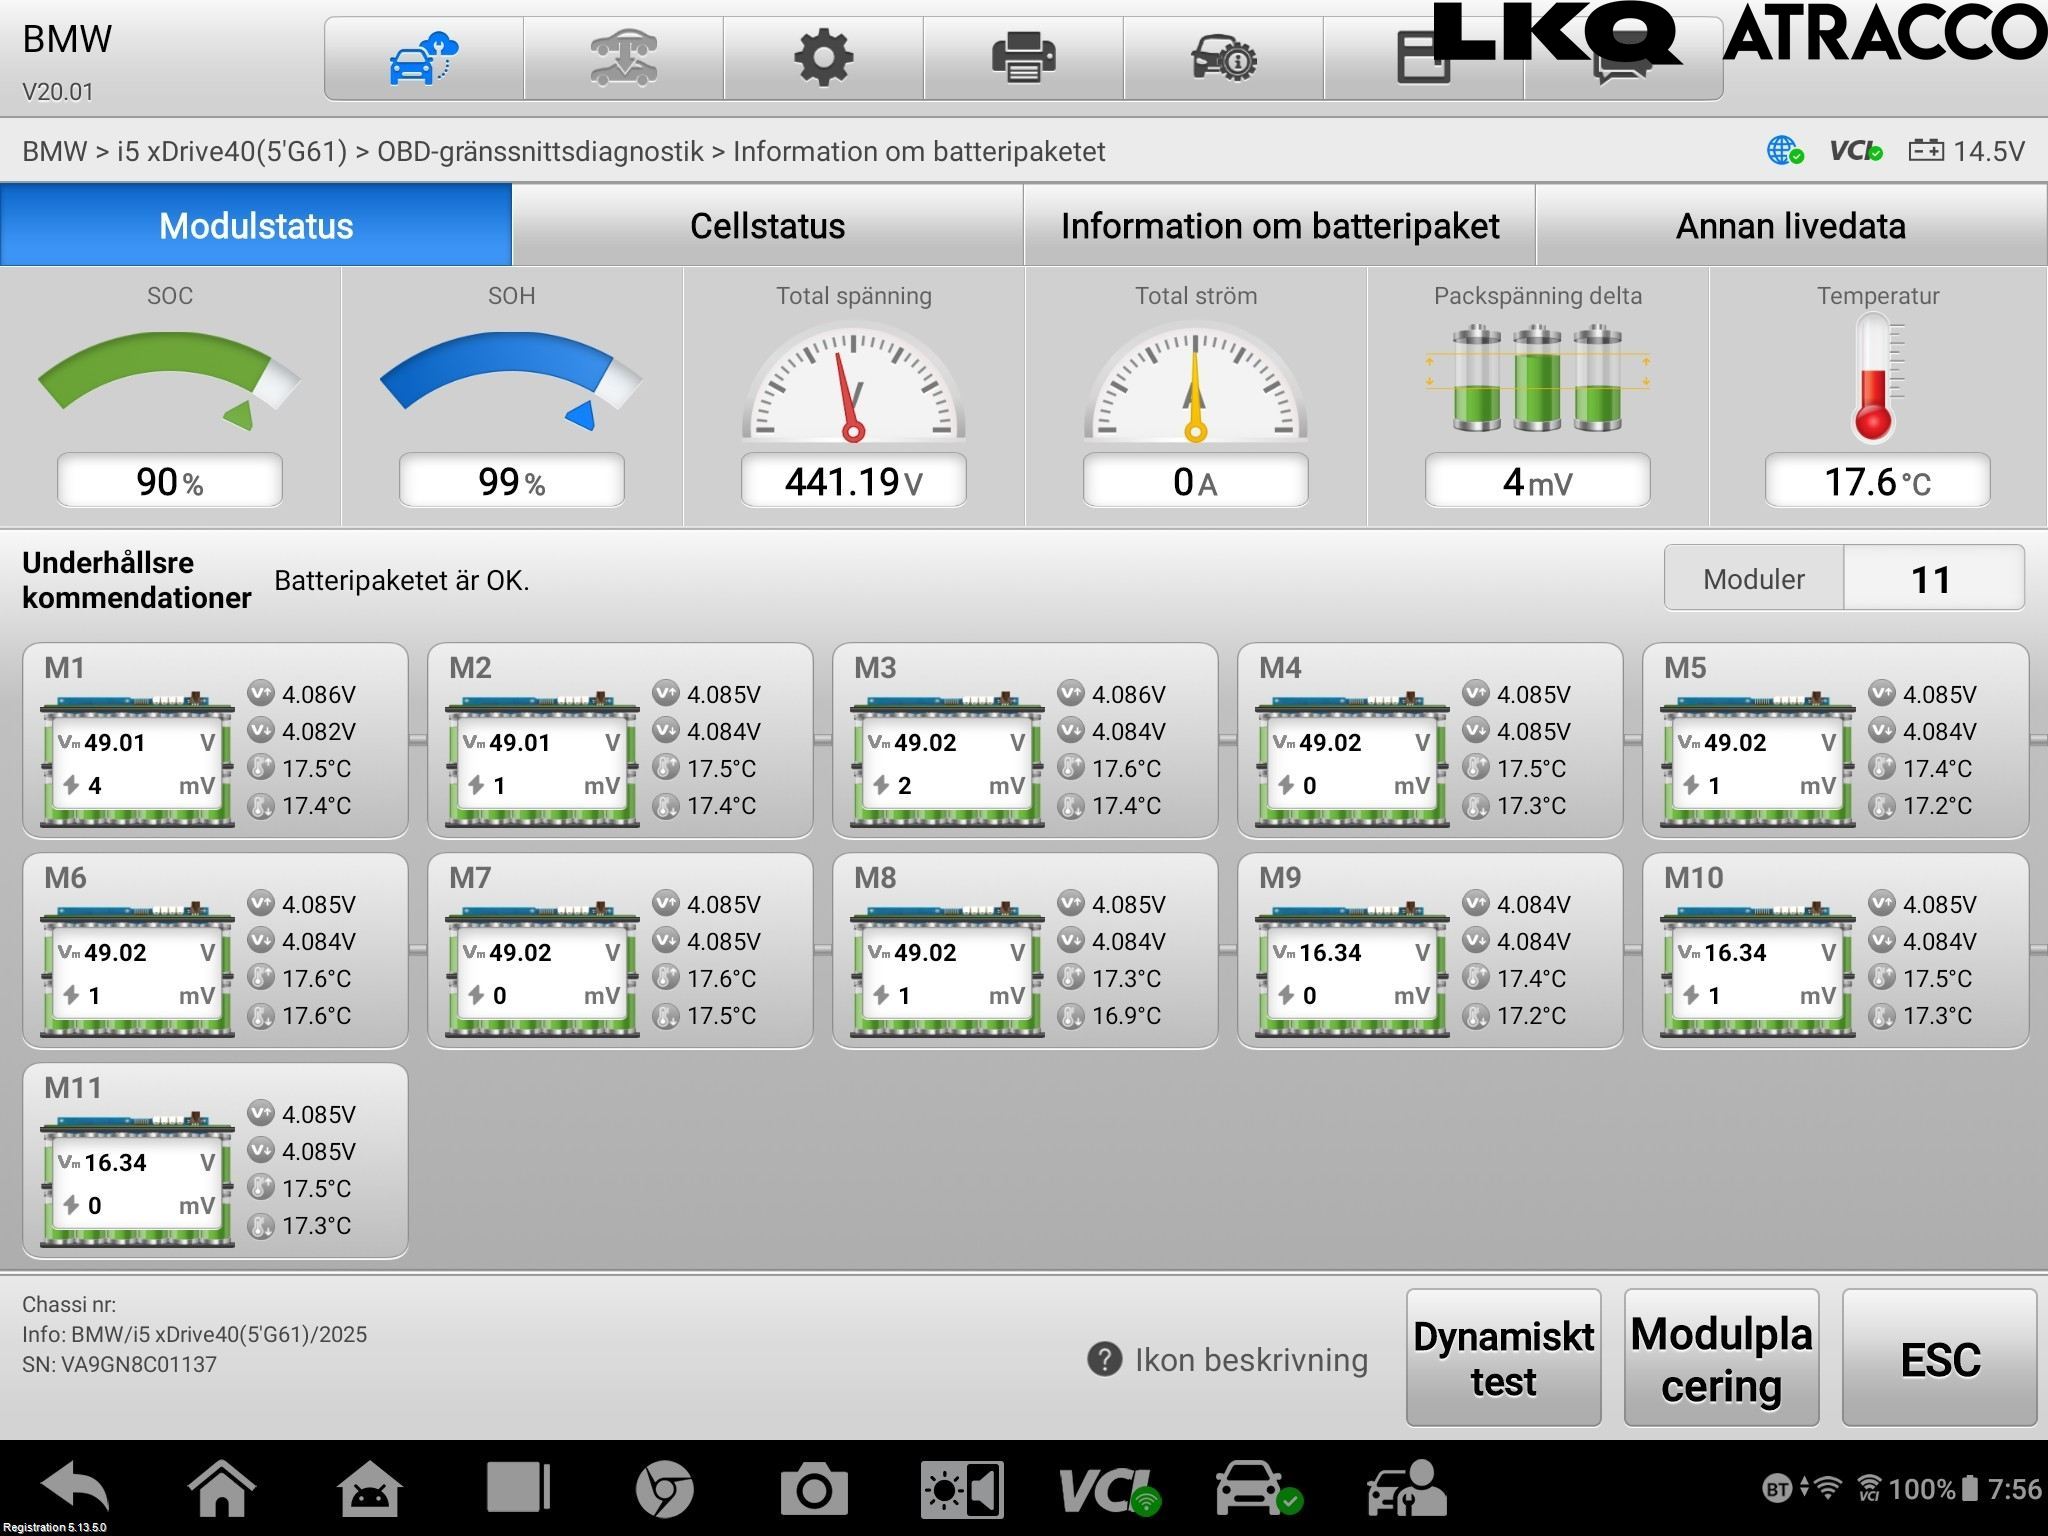This screenshot has width=2048, height=1536.
Task: Tap the Android back arrow
Action: [x=75, y=1488]
